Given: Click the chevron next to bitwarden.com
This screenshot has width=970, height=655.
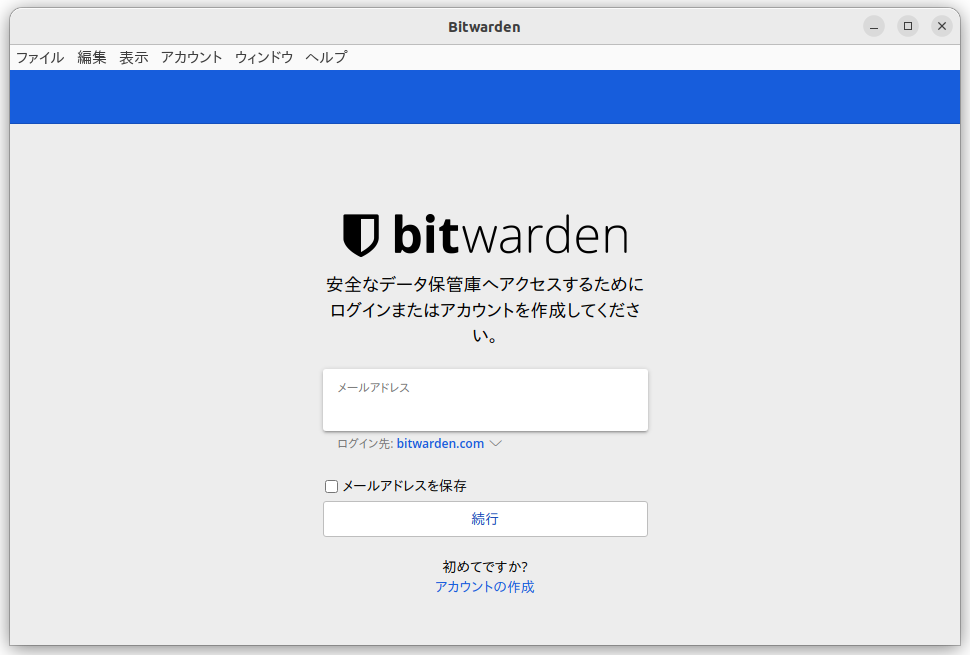Looking at the screenshot, I should tap(496, 443).
